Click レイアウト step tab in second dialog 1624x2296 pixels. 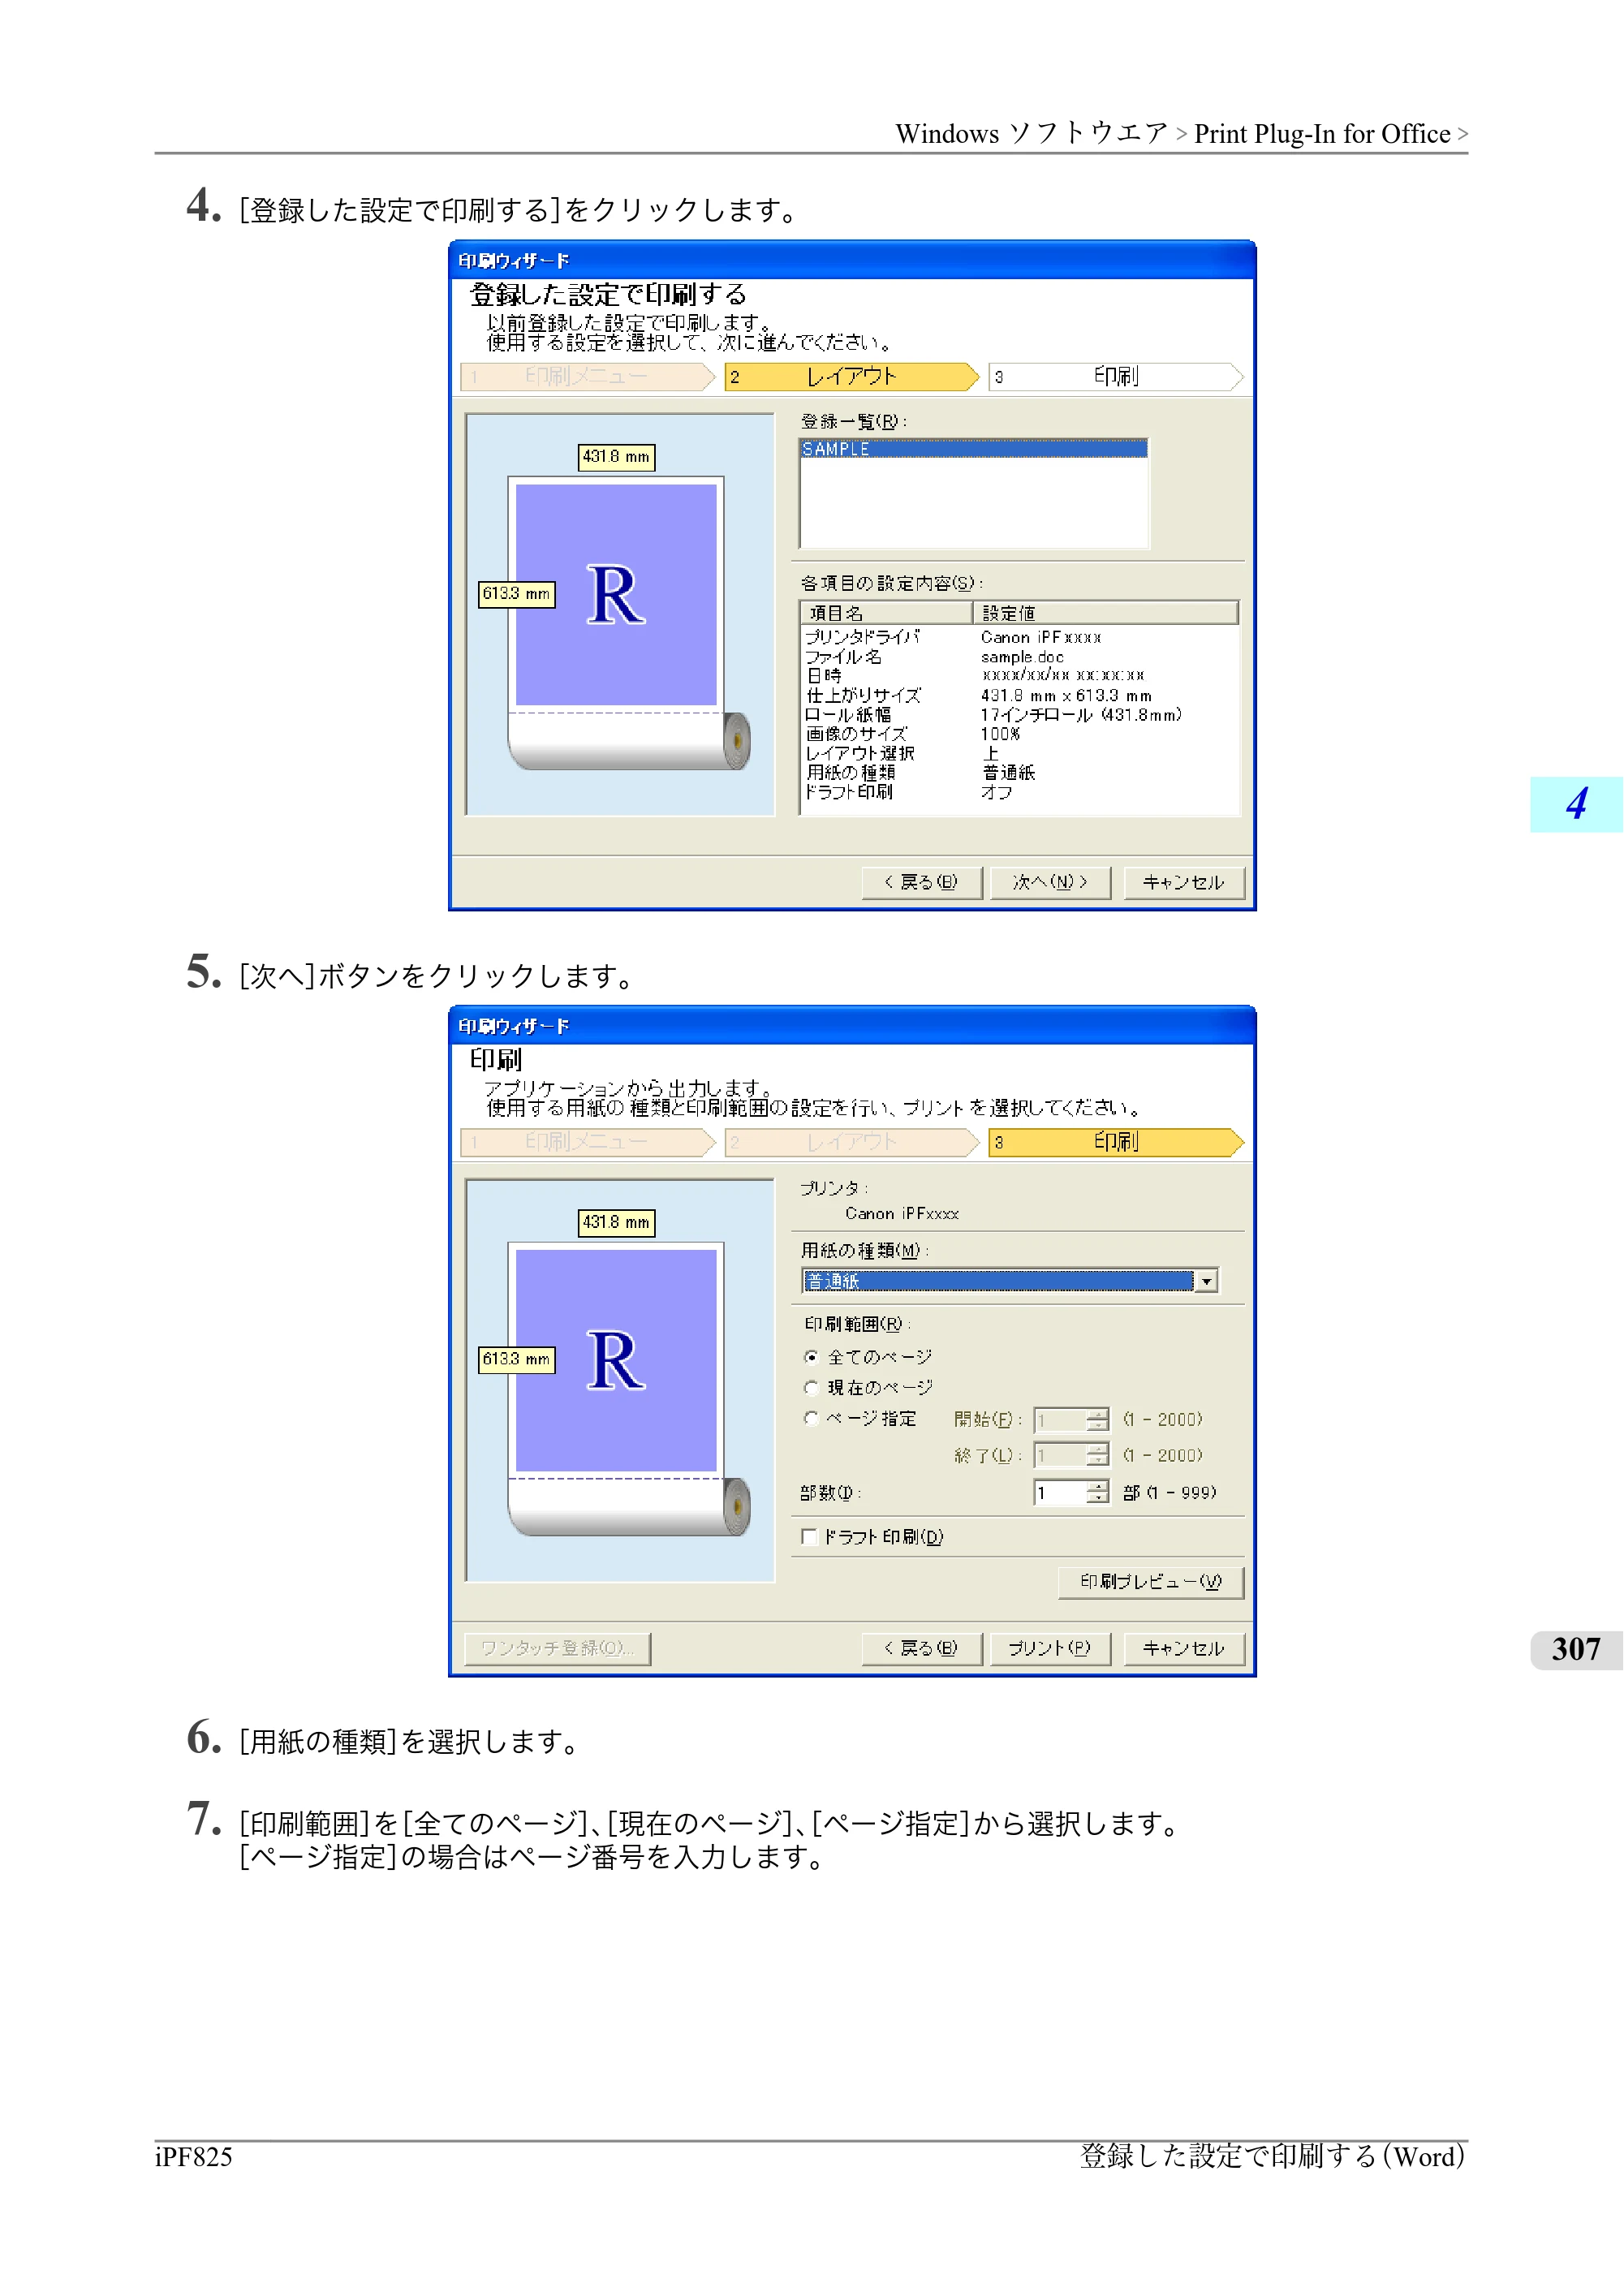[852, 1142]
